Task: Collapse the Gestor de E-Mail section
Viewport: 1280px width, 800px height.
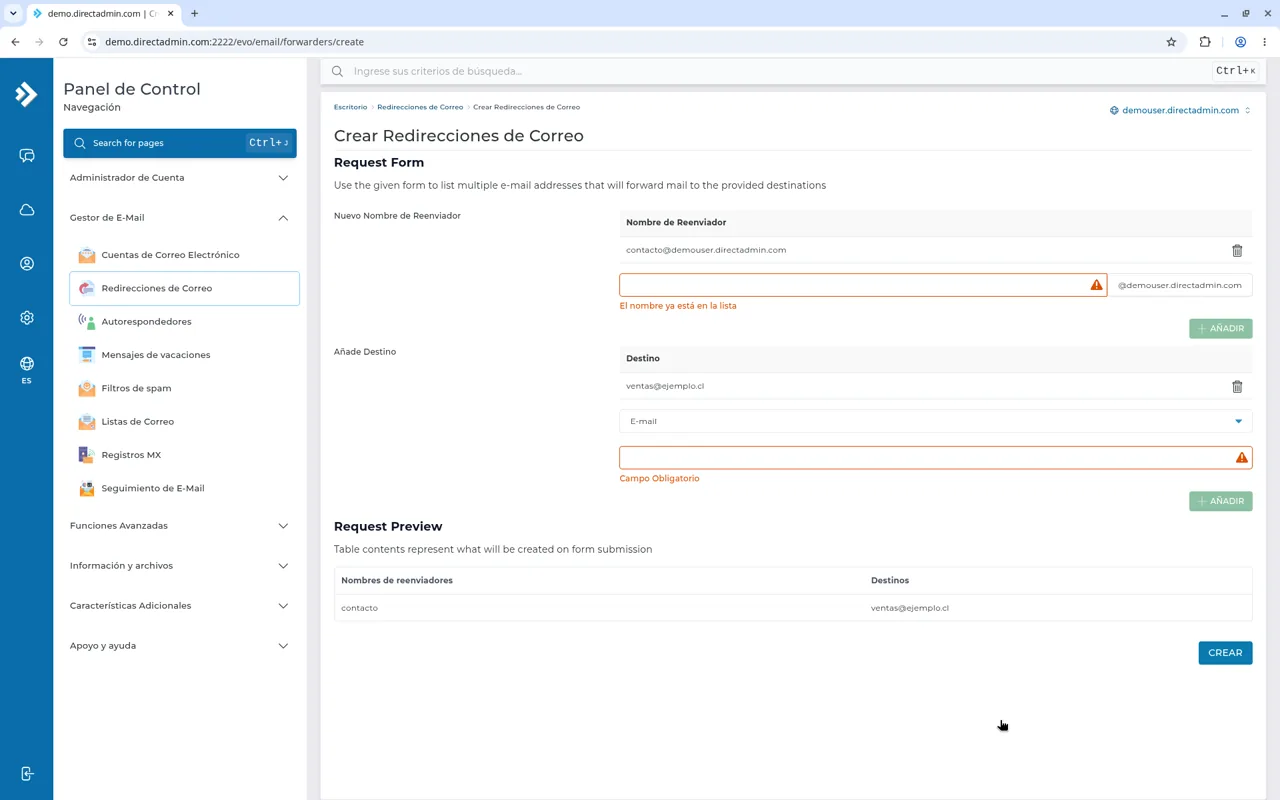Action: pyautogui.click(x=180, y=218)
